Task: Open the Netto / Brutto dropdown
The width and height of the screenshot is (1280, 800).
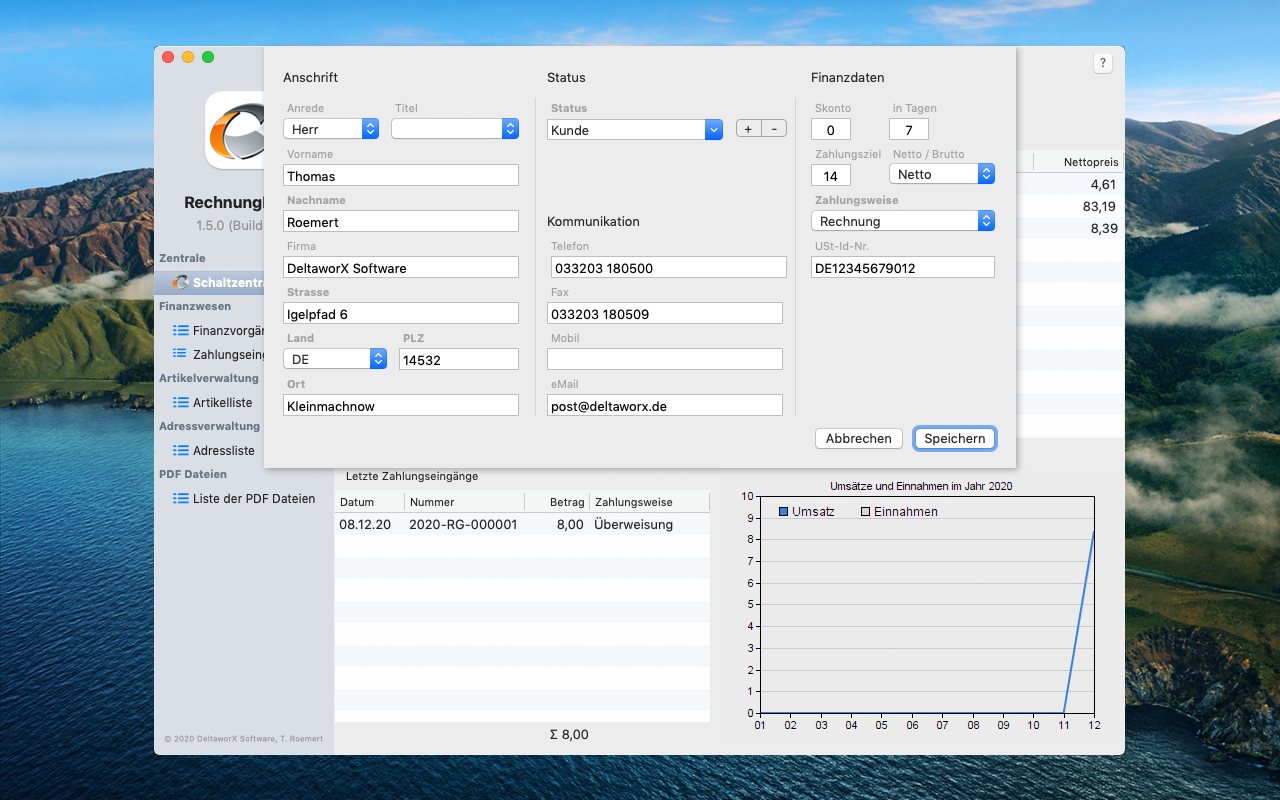Action: coord(941,174)
